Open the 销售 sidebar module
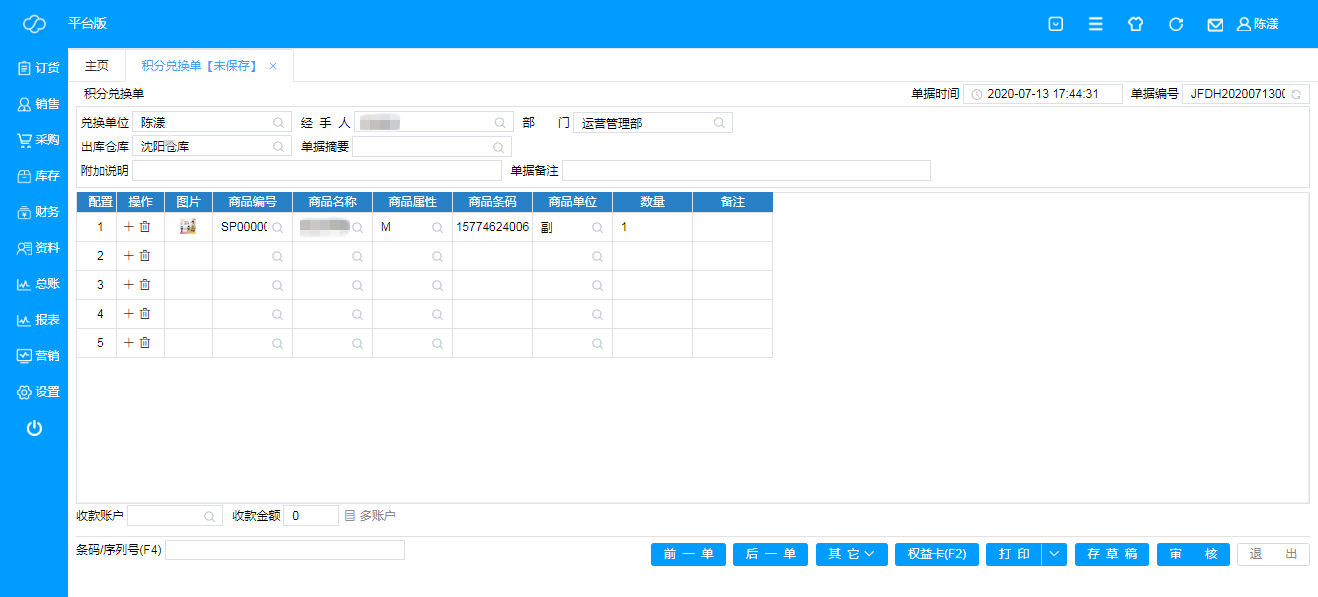Viewport: 1318px width, 597px height. coord(38,104)
